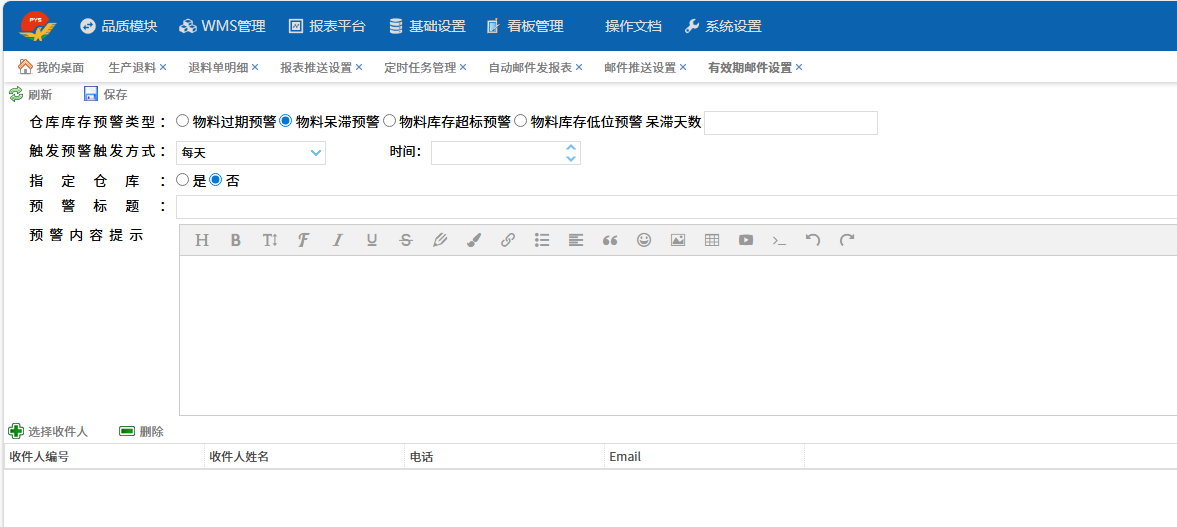Switch to the 定时任务管理 tab
The width and height of the screenshot is (1177, 527).
(420, 68)
